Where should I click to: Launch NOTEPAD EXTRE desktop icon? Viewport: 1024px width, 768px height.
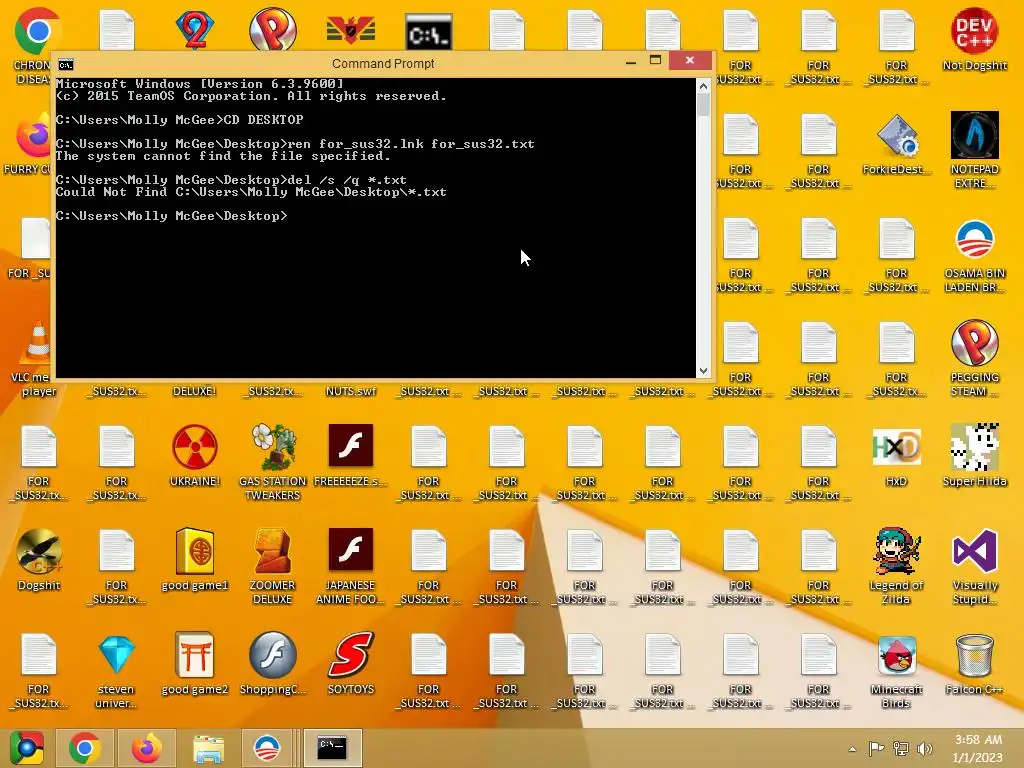974,149
